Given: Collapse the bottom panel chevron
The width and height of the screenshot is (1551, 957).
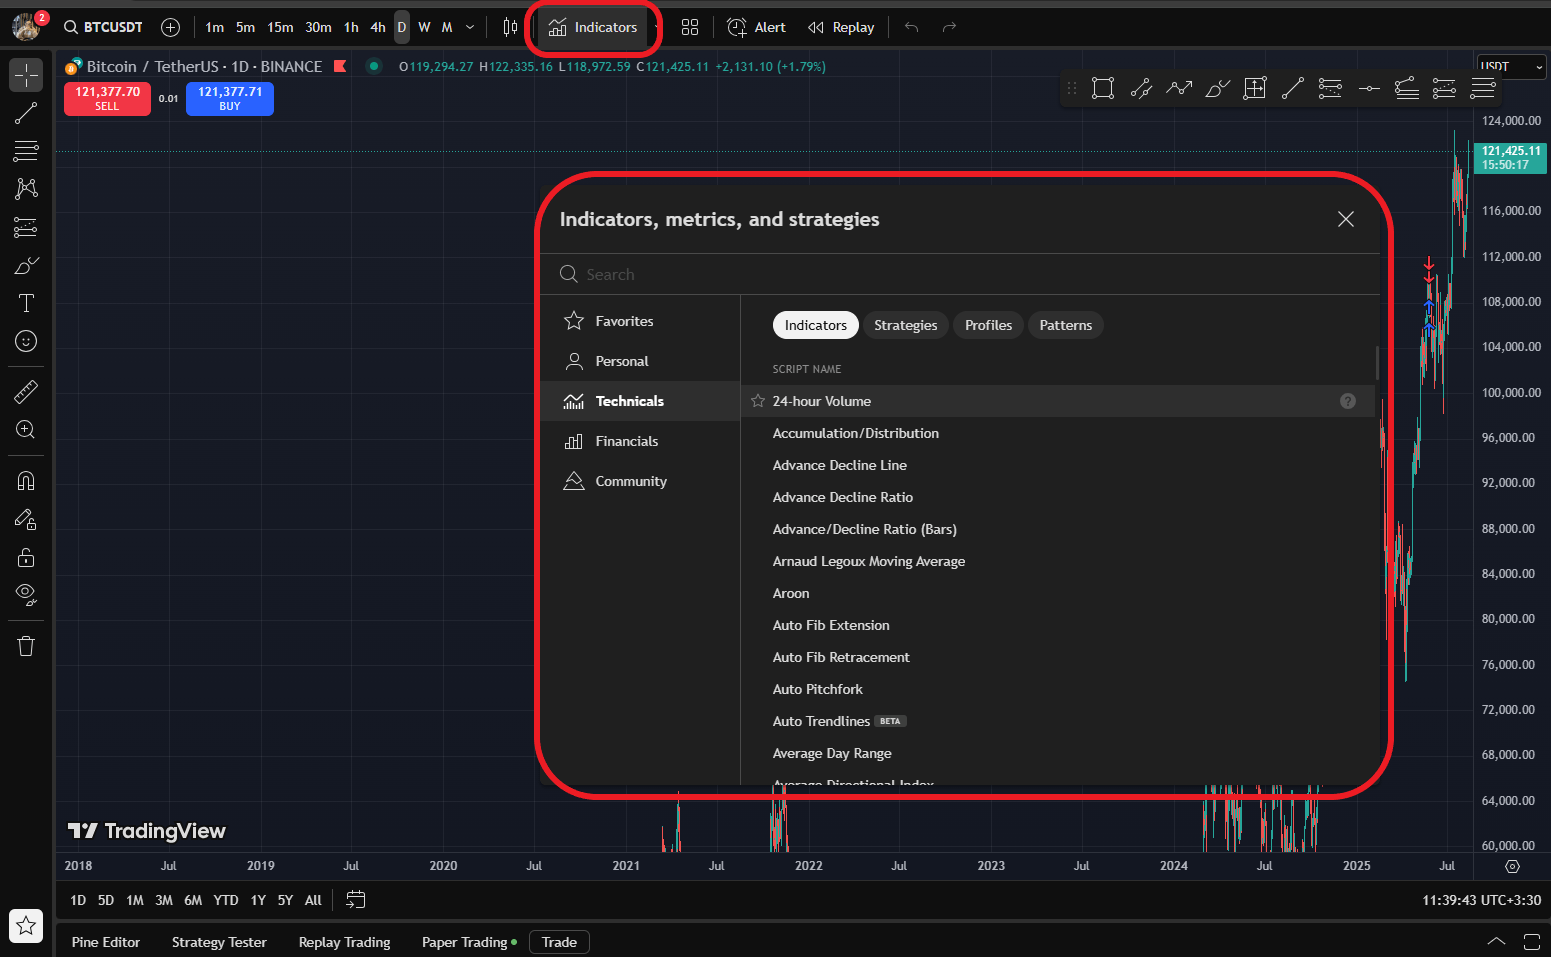Looking at the screenshot, I should (1496, 942).
